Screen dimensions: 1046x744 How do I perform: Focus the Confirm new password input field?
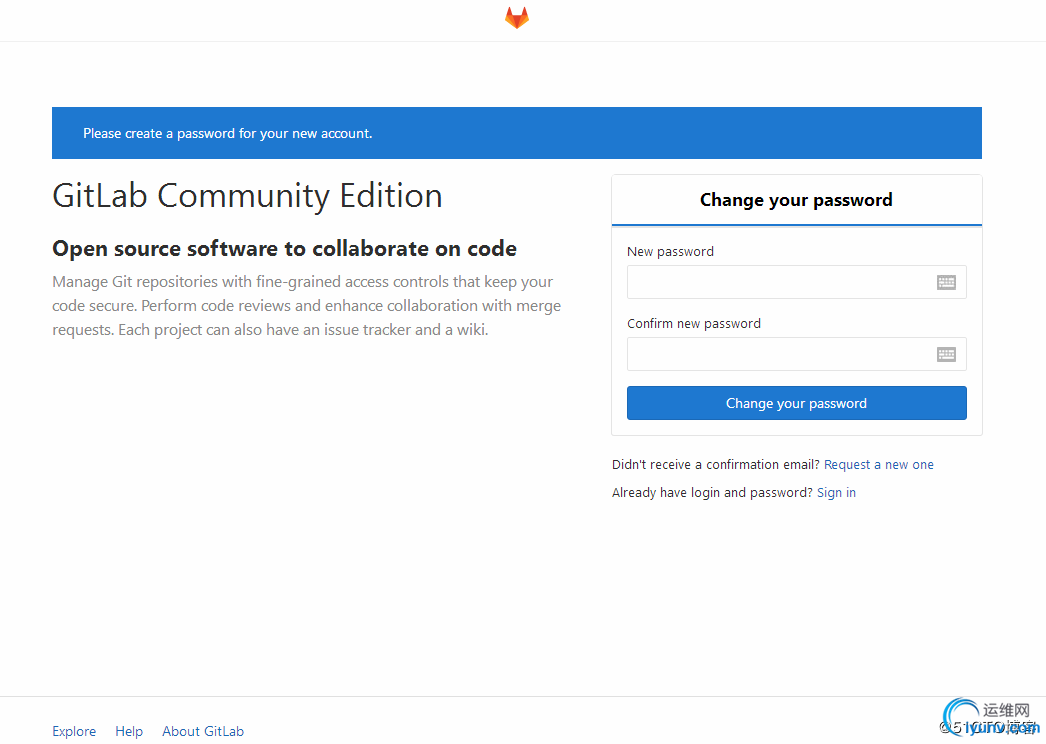pos(797,354)
